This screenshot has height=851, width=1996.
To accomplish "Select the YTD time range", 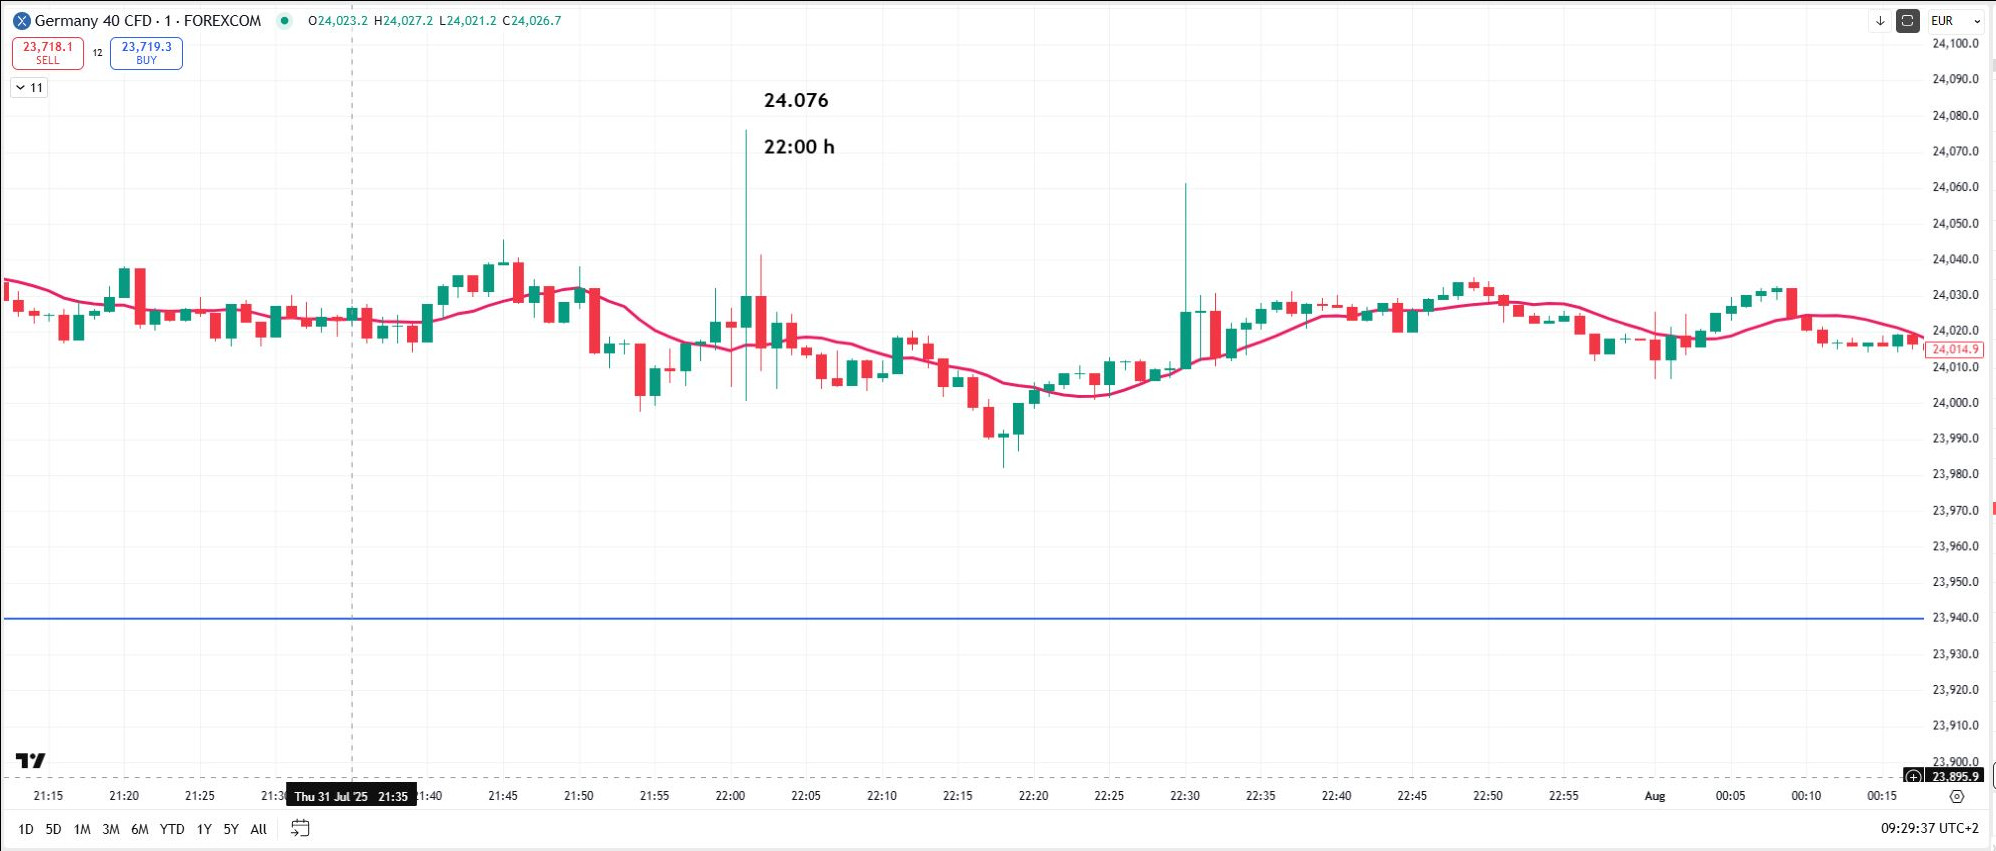I will pos(172,829).
